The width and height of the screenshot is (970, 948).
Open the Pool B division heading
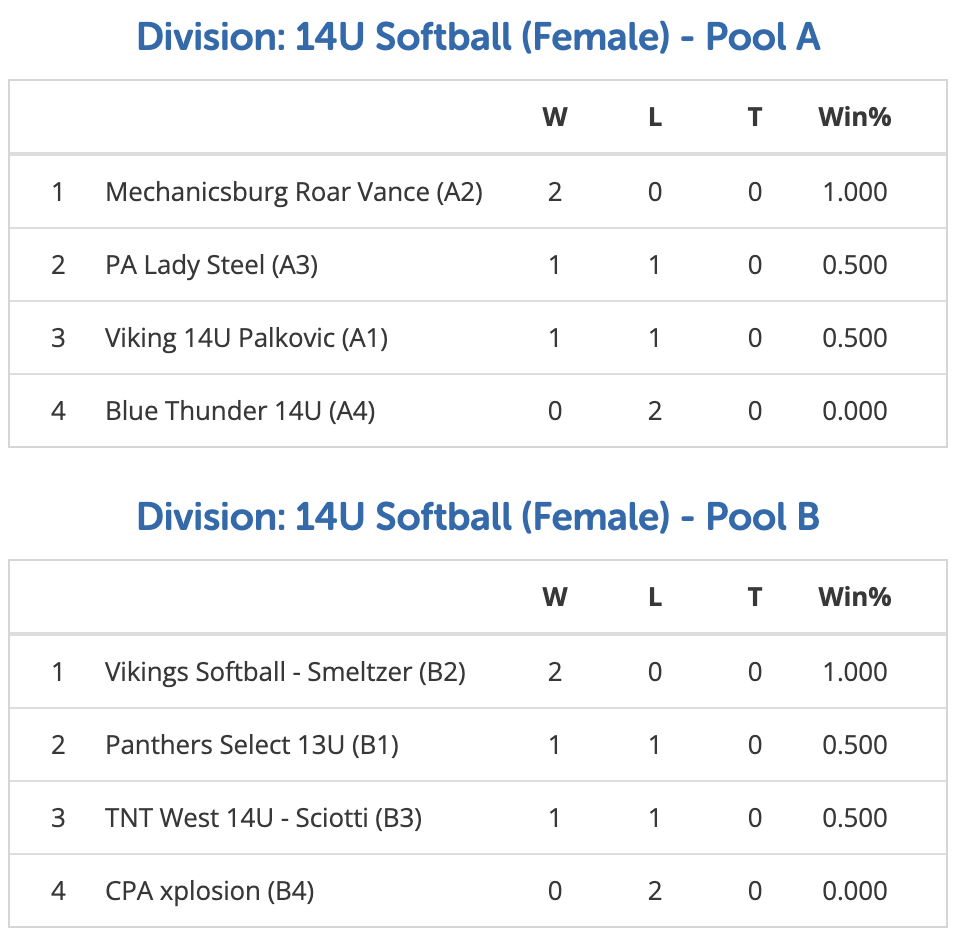coord(478,517)
